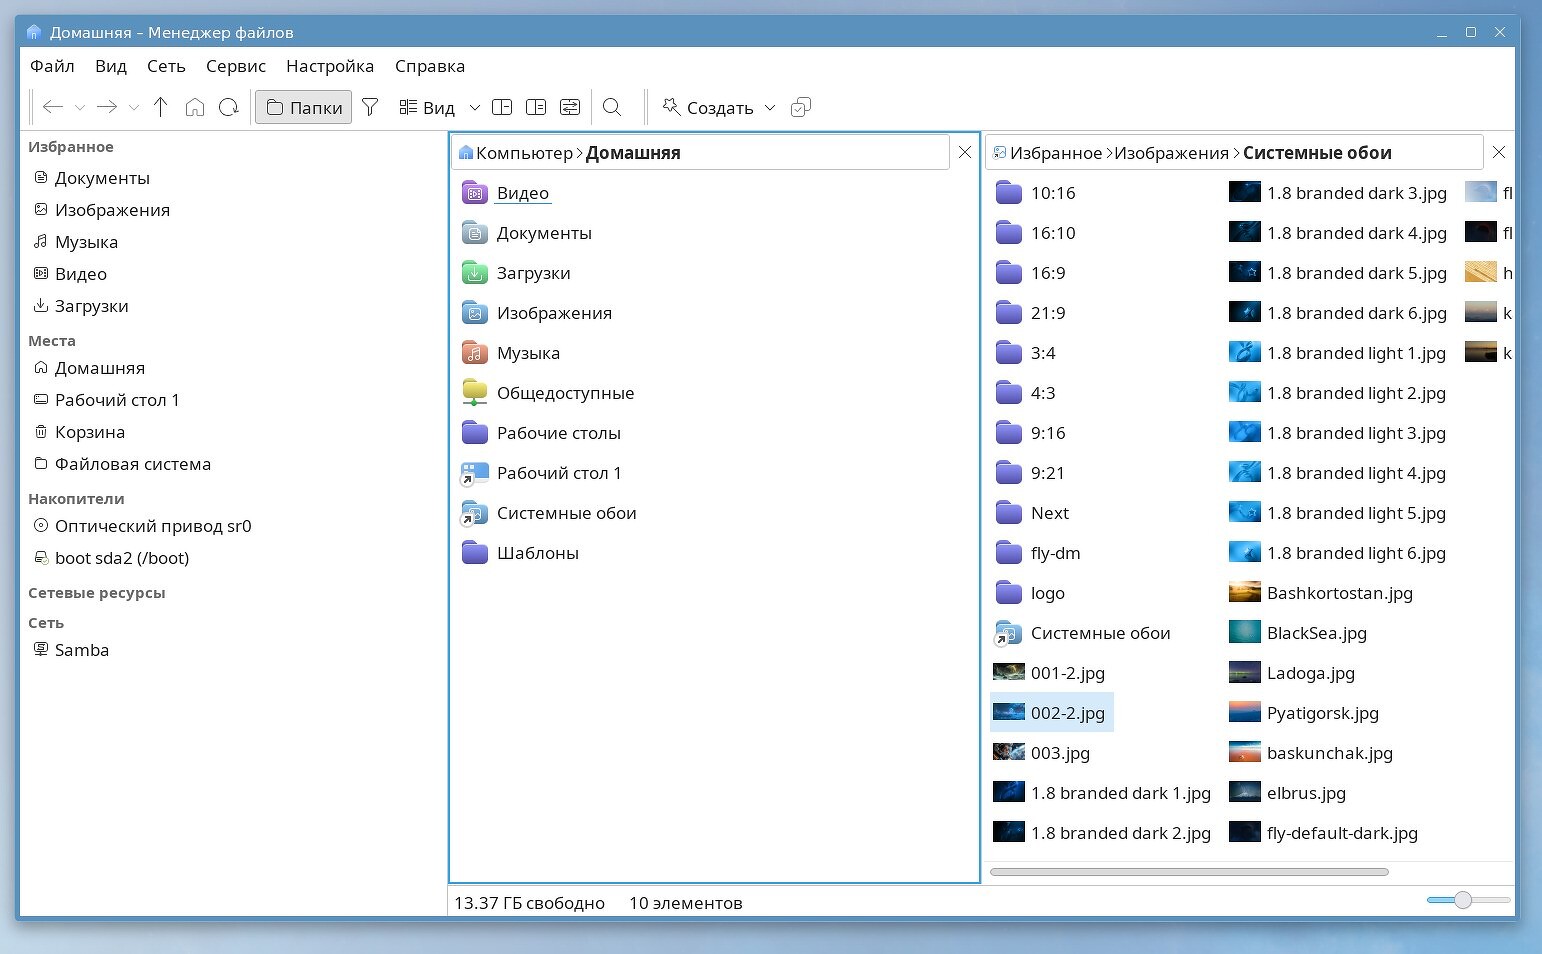Click the Создать create button

(x=708, y=107)
